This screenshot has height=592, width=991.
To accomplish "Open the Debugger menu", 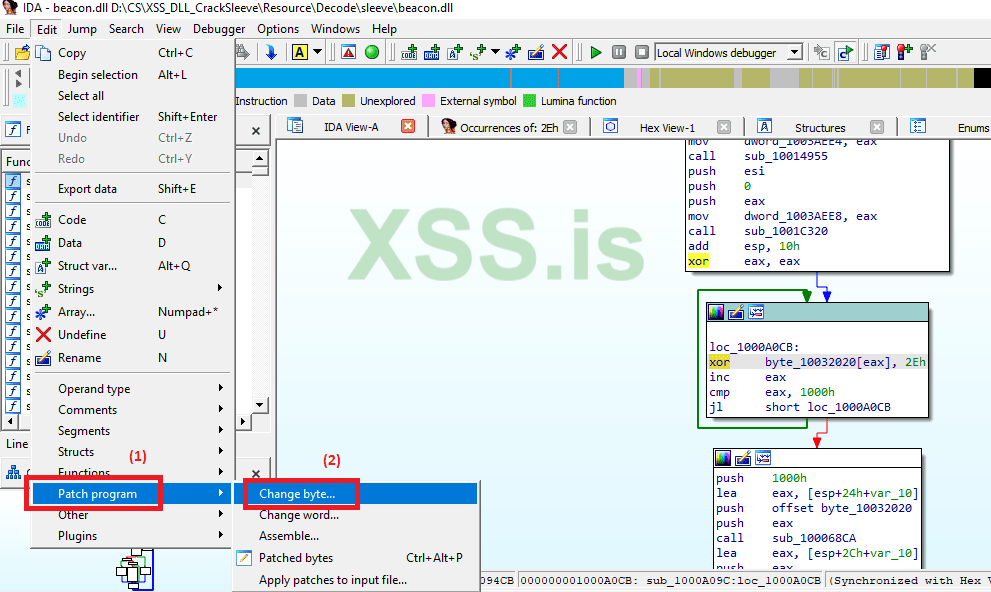I will coord(219,29).
